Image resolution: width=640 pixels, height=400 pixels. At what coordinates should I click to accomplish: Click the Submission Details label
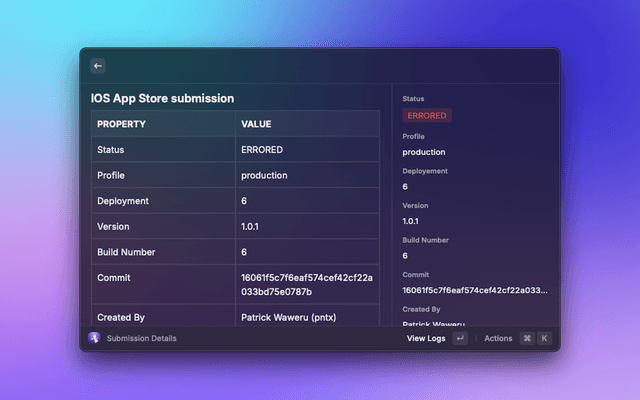(x=141, y=338)
